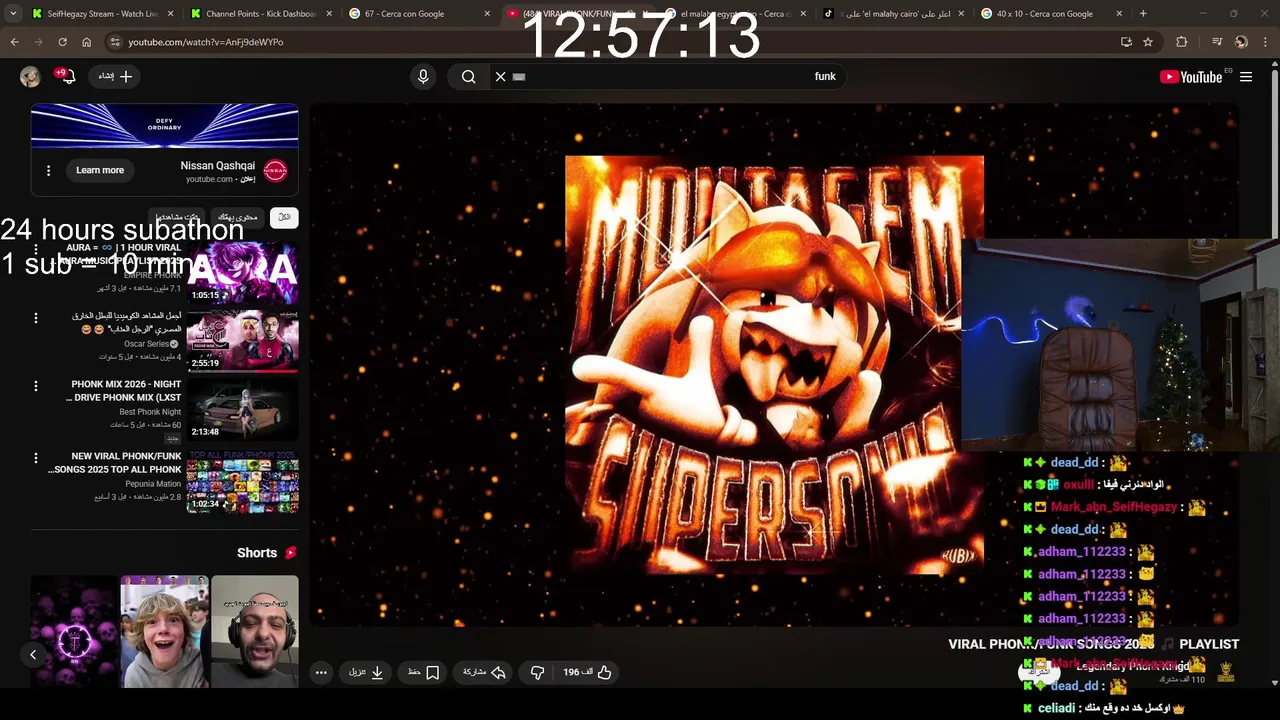Open the purple skulls Short
This screenshot has height=720, width=1280.
[74, 631]
